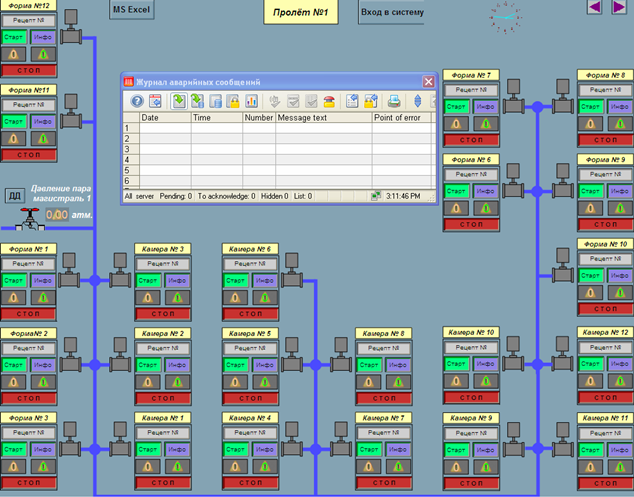The width and height of the screenshot is (634, 497).
Task: Click the Вход в систему button
Action: click(392, 13)
